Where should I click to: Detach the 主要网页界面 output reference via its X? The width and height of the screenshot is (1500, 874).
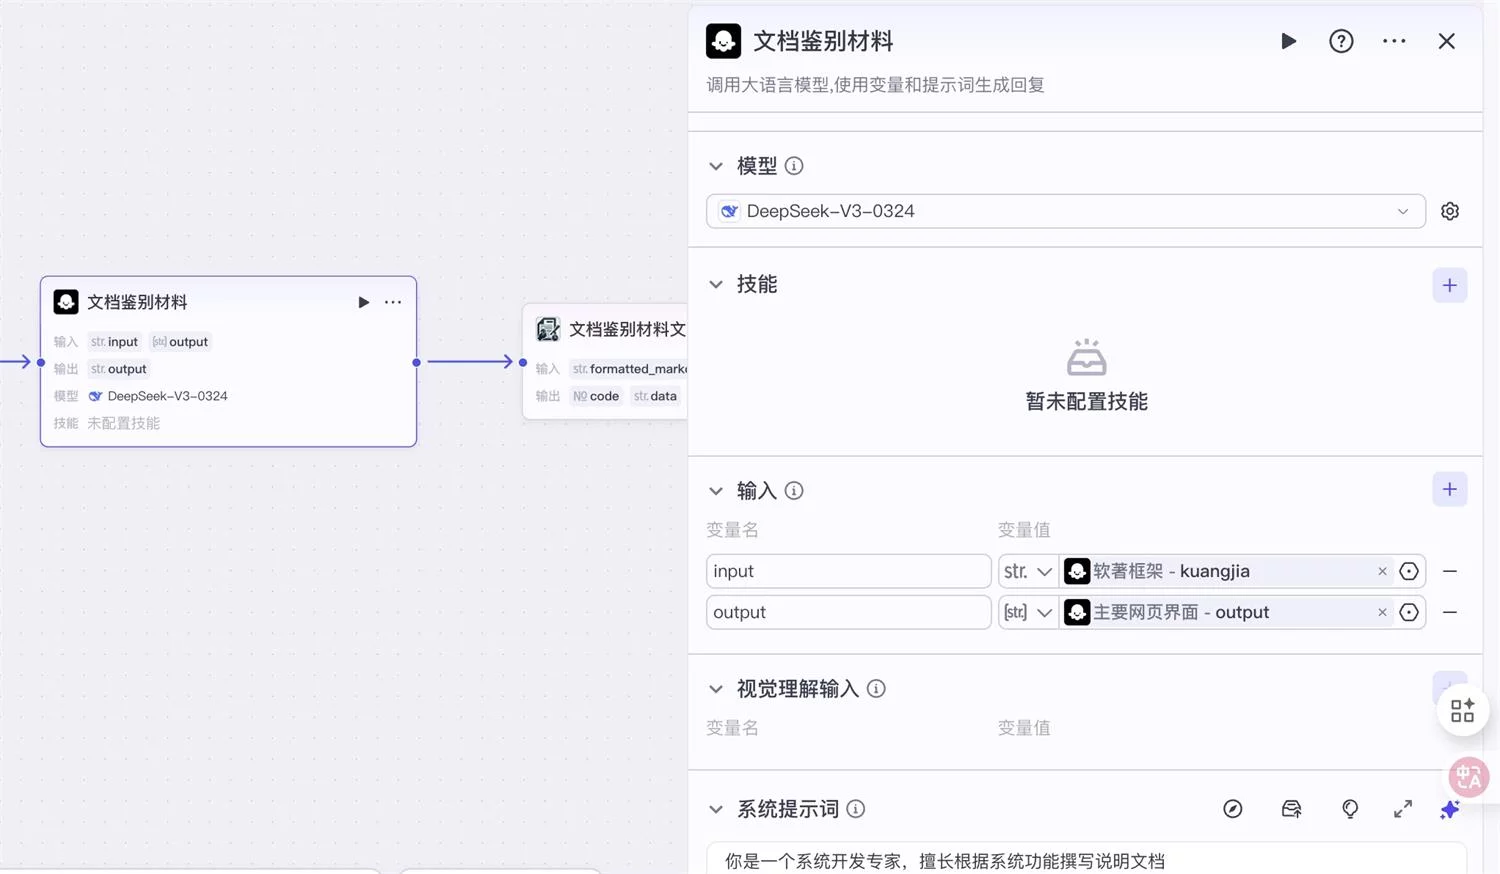1382,612
